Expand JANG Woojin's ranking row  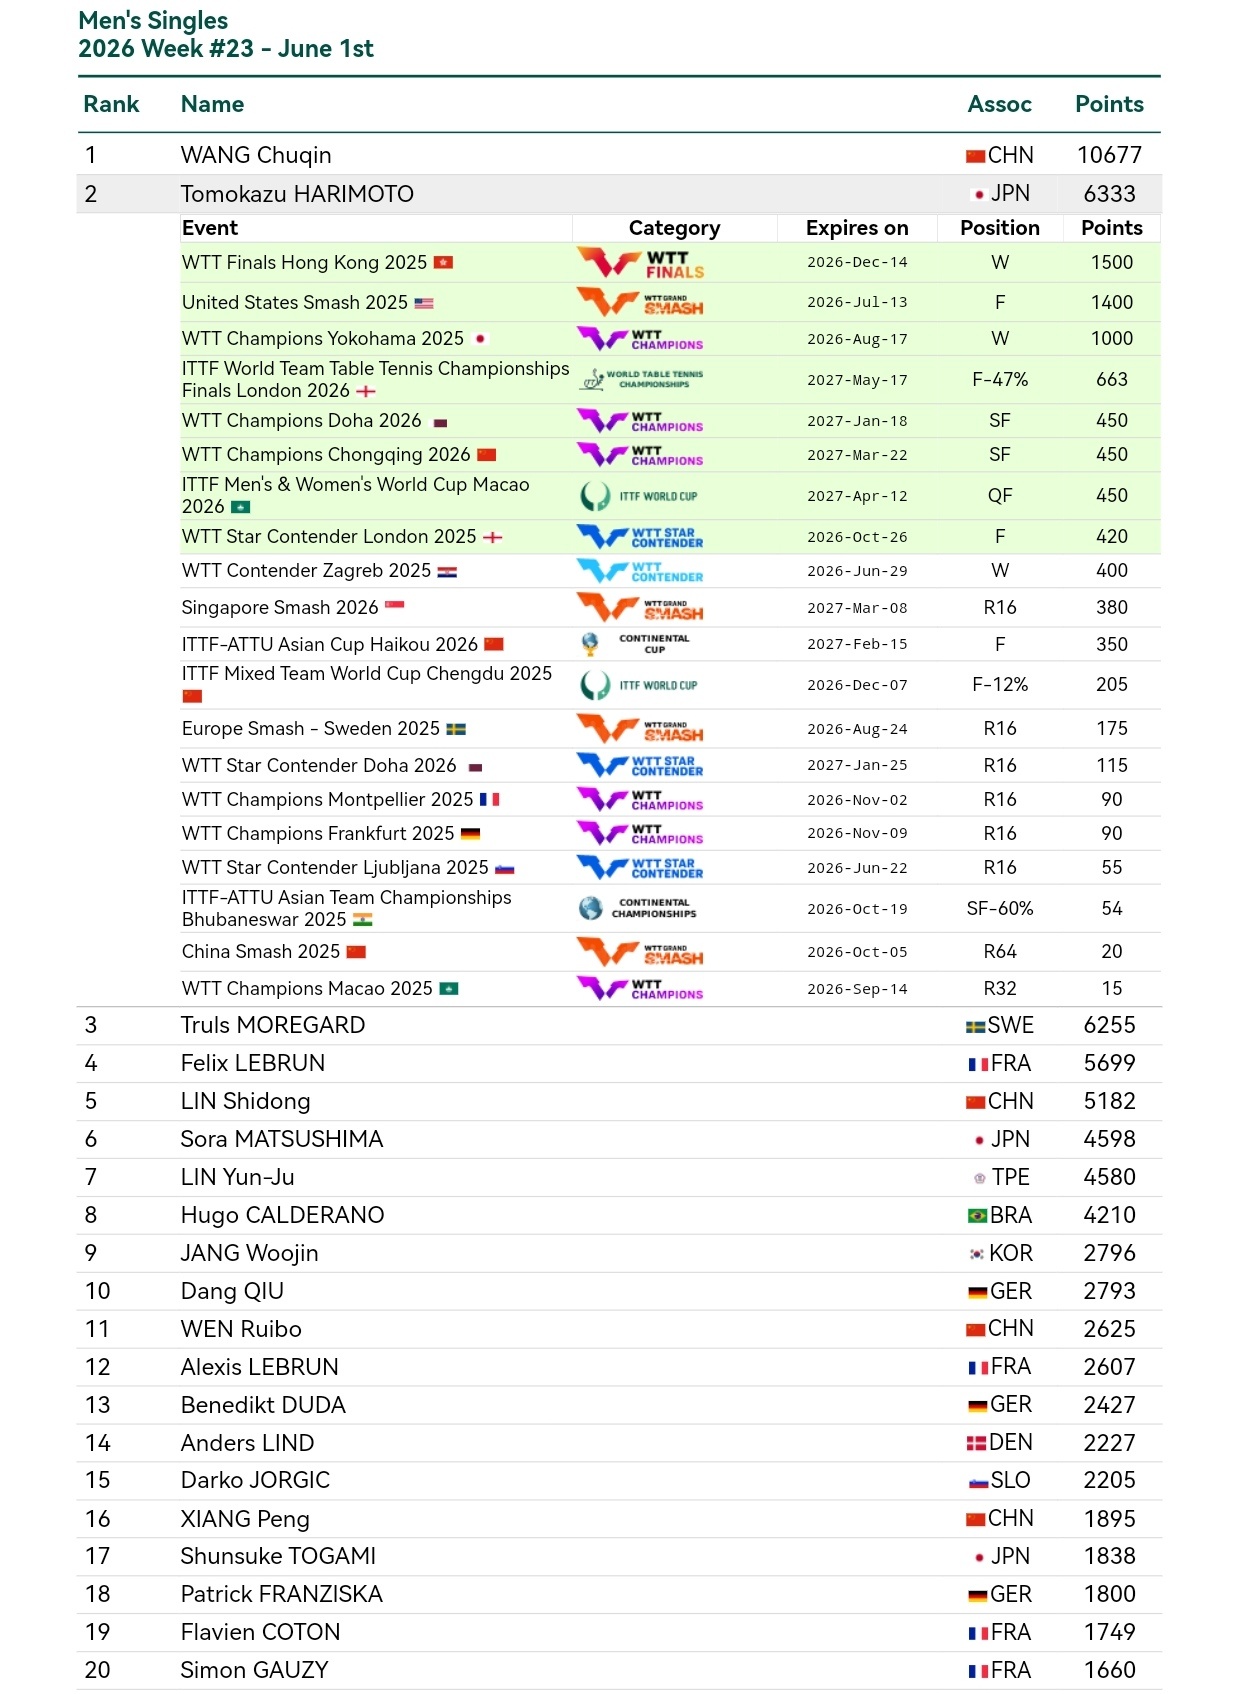pyautogui.click(x=619, y=1254)
